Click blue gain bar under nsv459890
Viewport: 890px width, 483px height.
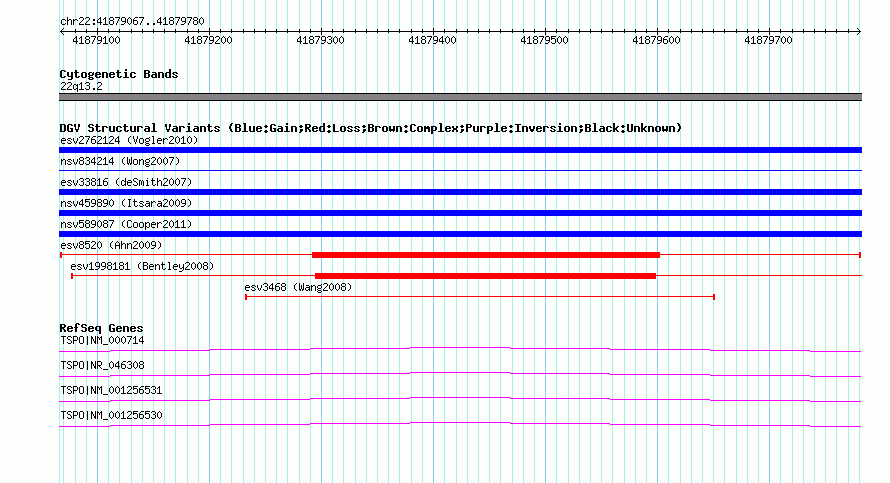460,213
